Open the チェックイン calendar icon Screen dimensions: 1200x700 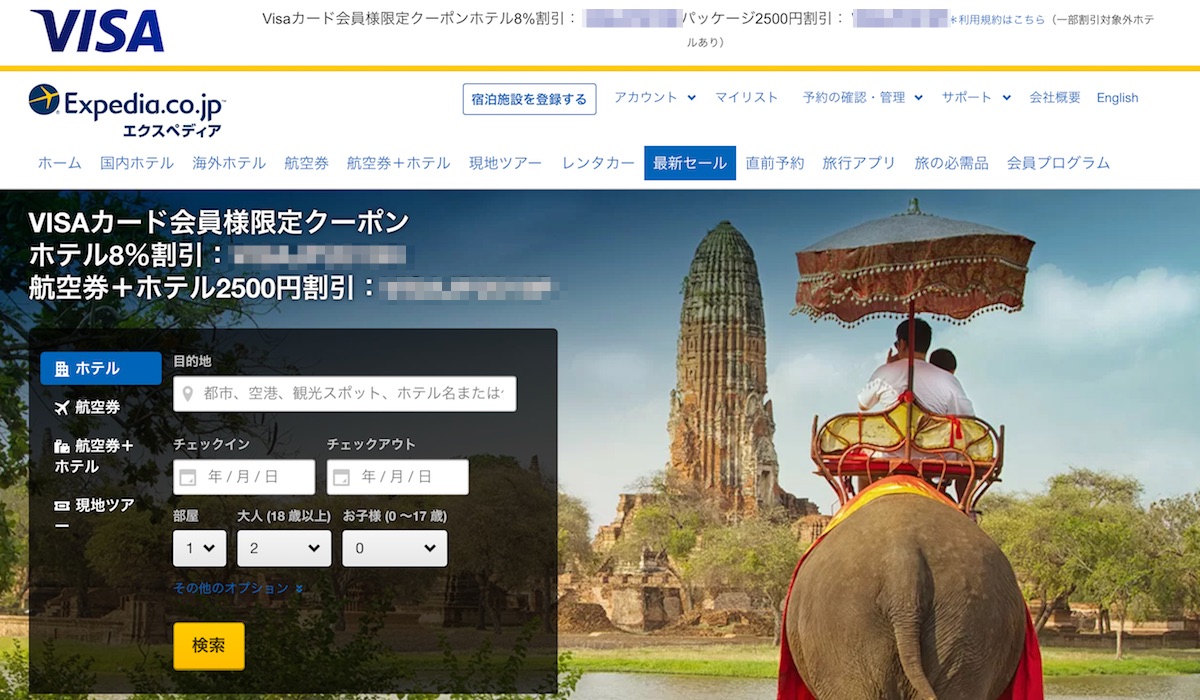click(187, 477)
